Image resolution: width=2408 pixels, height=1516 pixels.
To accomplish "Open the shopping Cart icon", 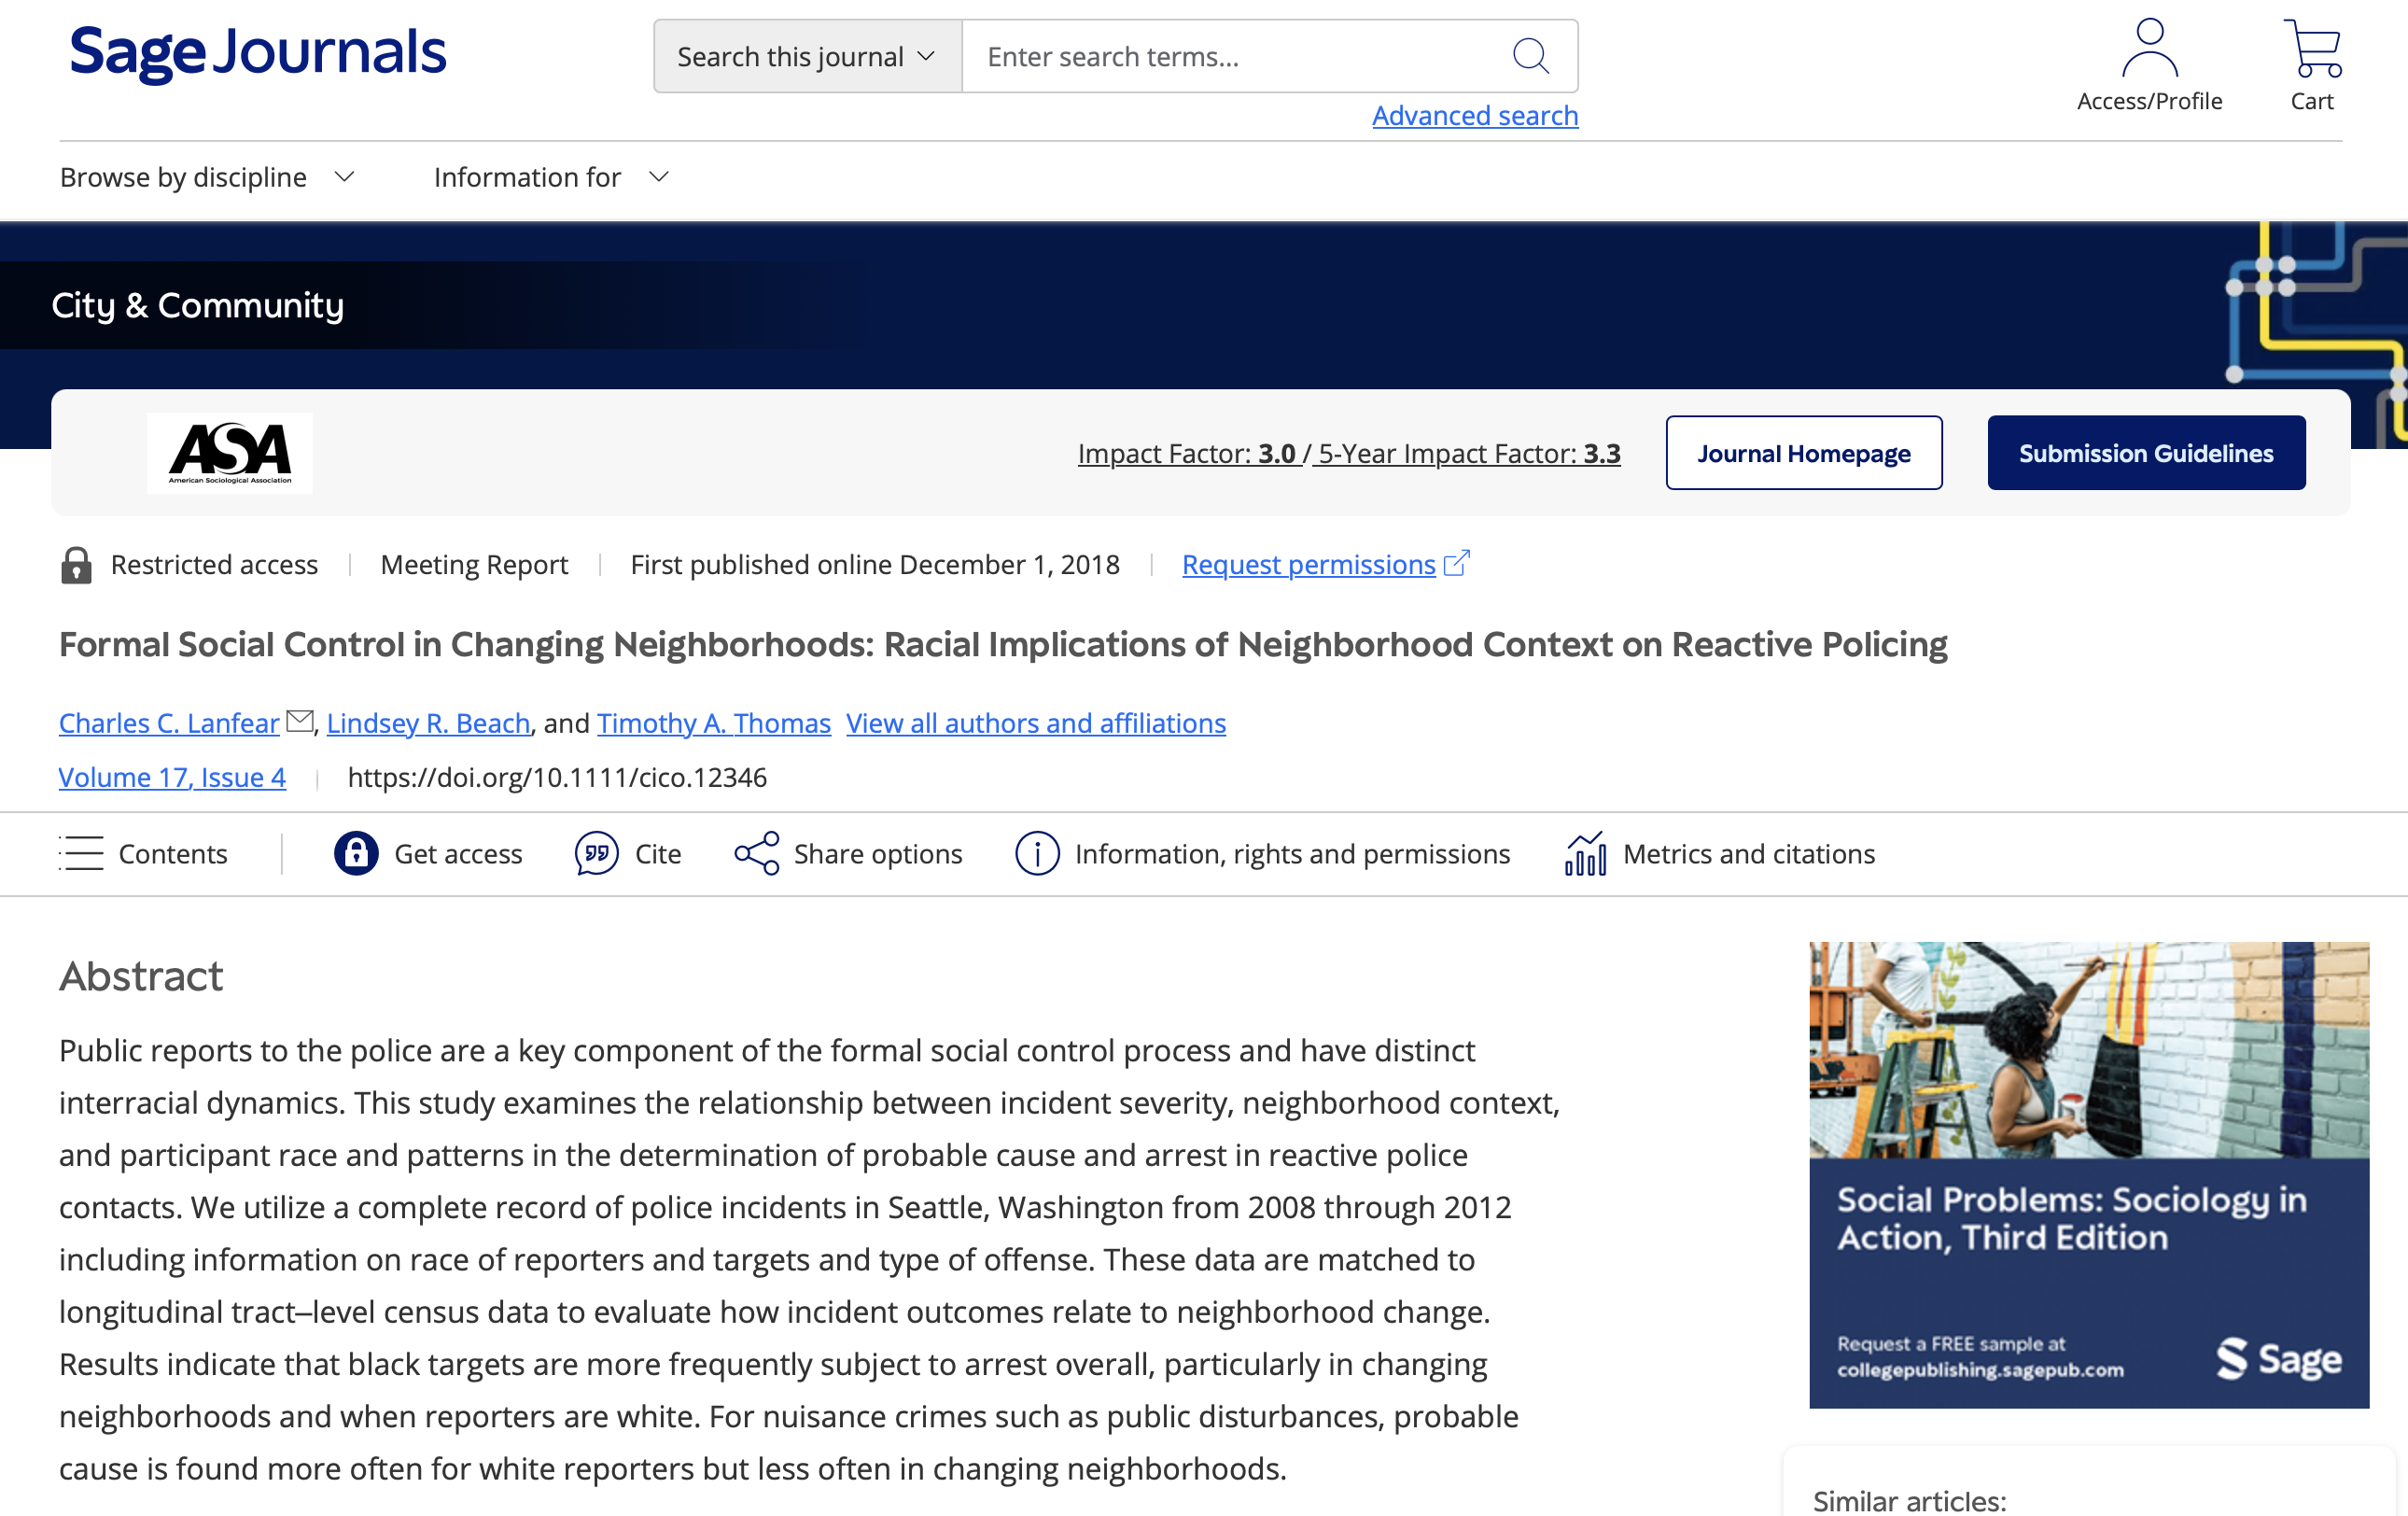I will click(2311, 48).
